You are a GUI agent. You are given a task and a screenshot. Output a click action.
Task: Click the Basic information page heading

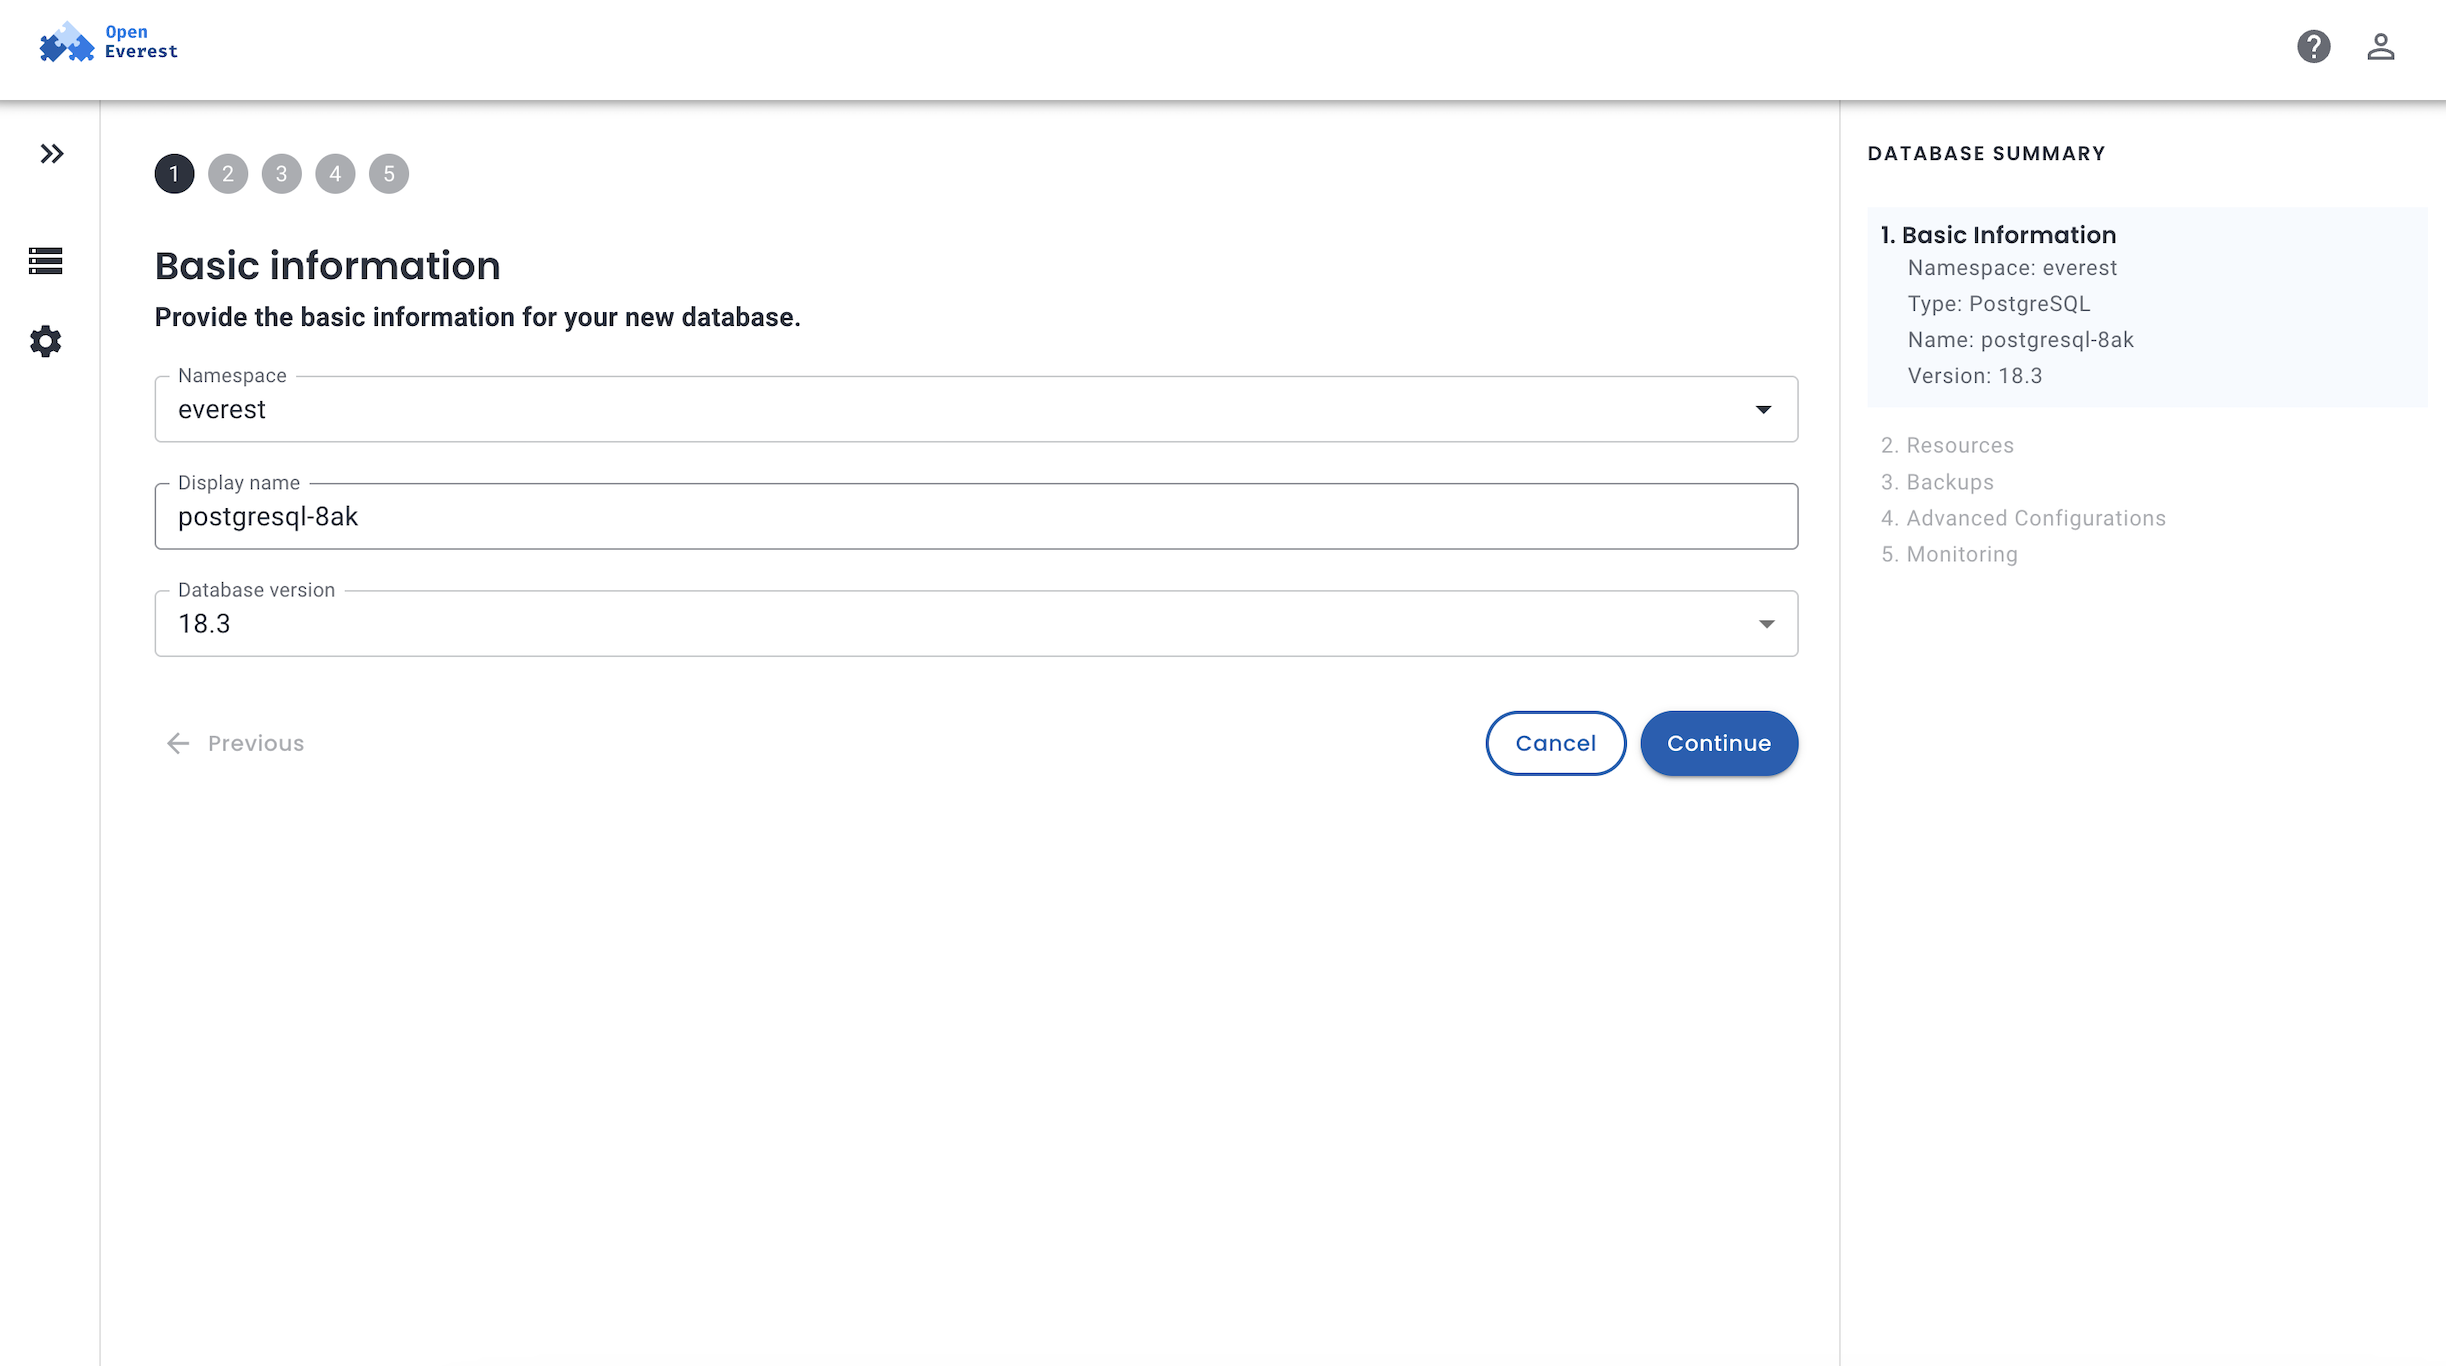coord(327,266)
